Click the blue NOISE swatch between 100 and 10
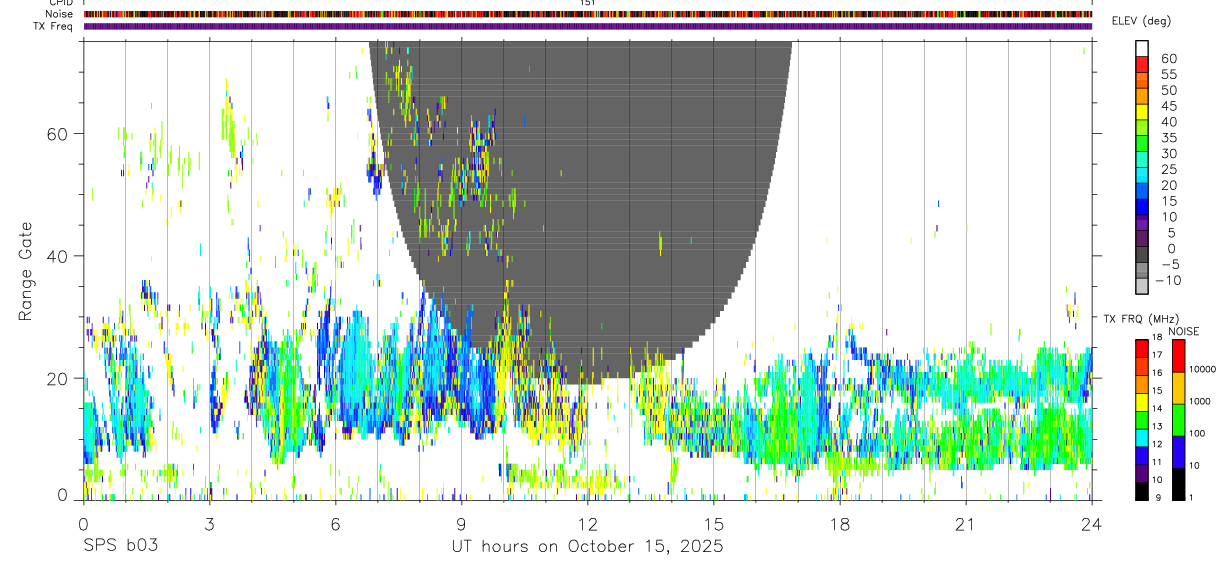This screenshot has height=567, width=1228. [1178, 452]
